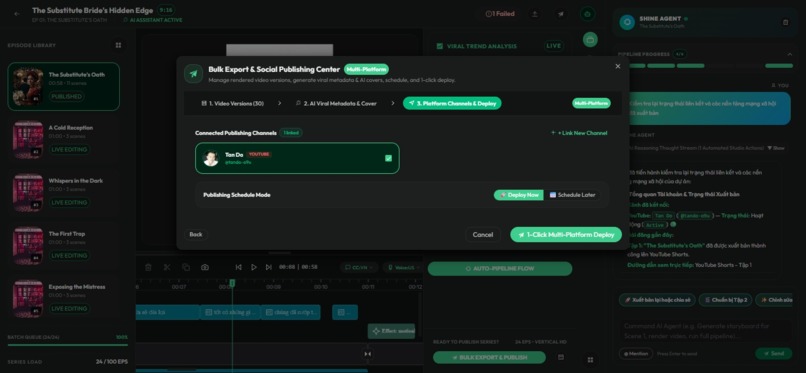
Task: Click the round green TV icon button
Action: pyautogui.click(x=590, y=39)
